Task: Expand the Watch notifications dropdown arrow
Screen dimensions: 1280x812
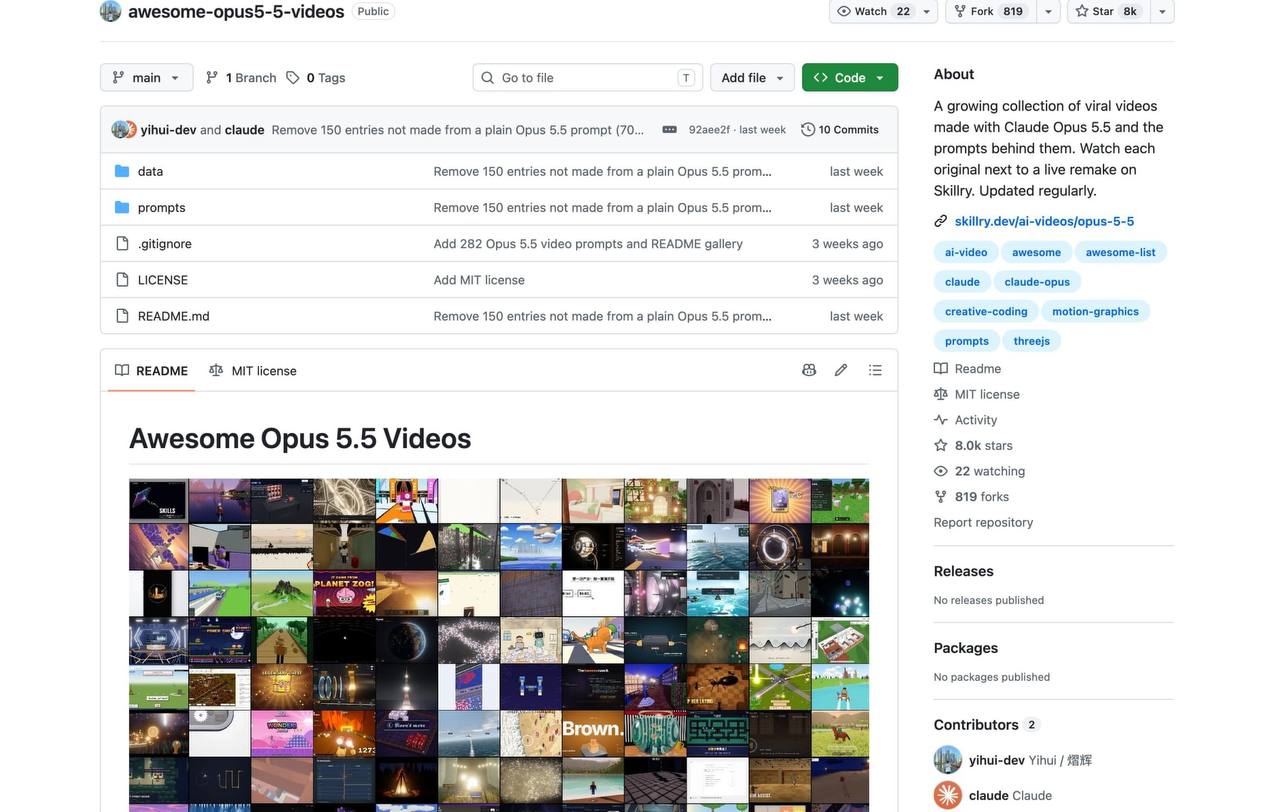Action: [x=927, y=11]
